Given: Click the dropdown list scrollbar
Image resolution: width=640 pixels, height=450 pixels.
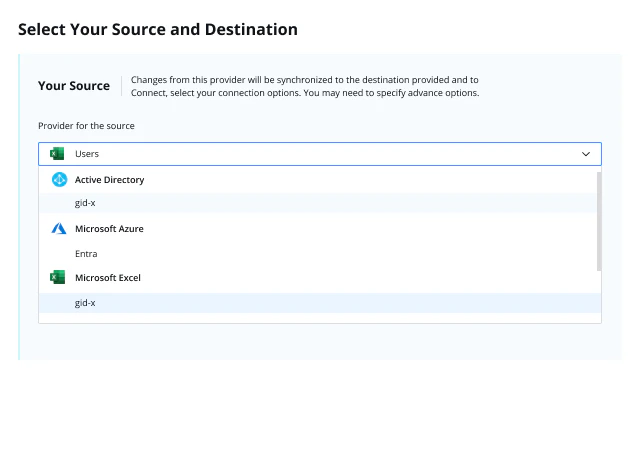Looking at the screenshot, I should pyautogui.click(x=599, y=221).
